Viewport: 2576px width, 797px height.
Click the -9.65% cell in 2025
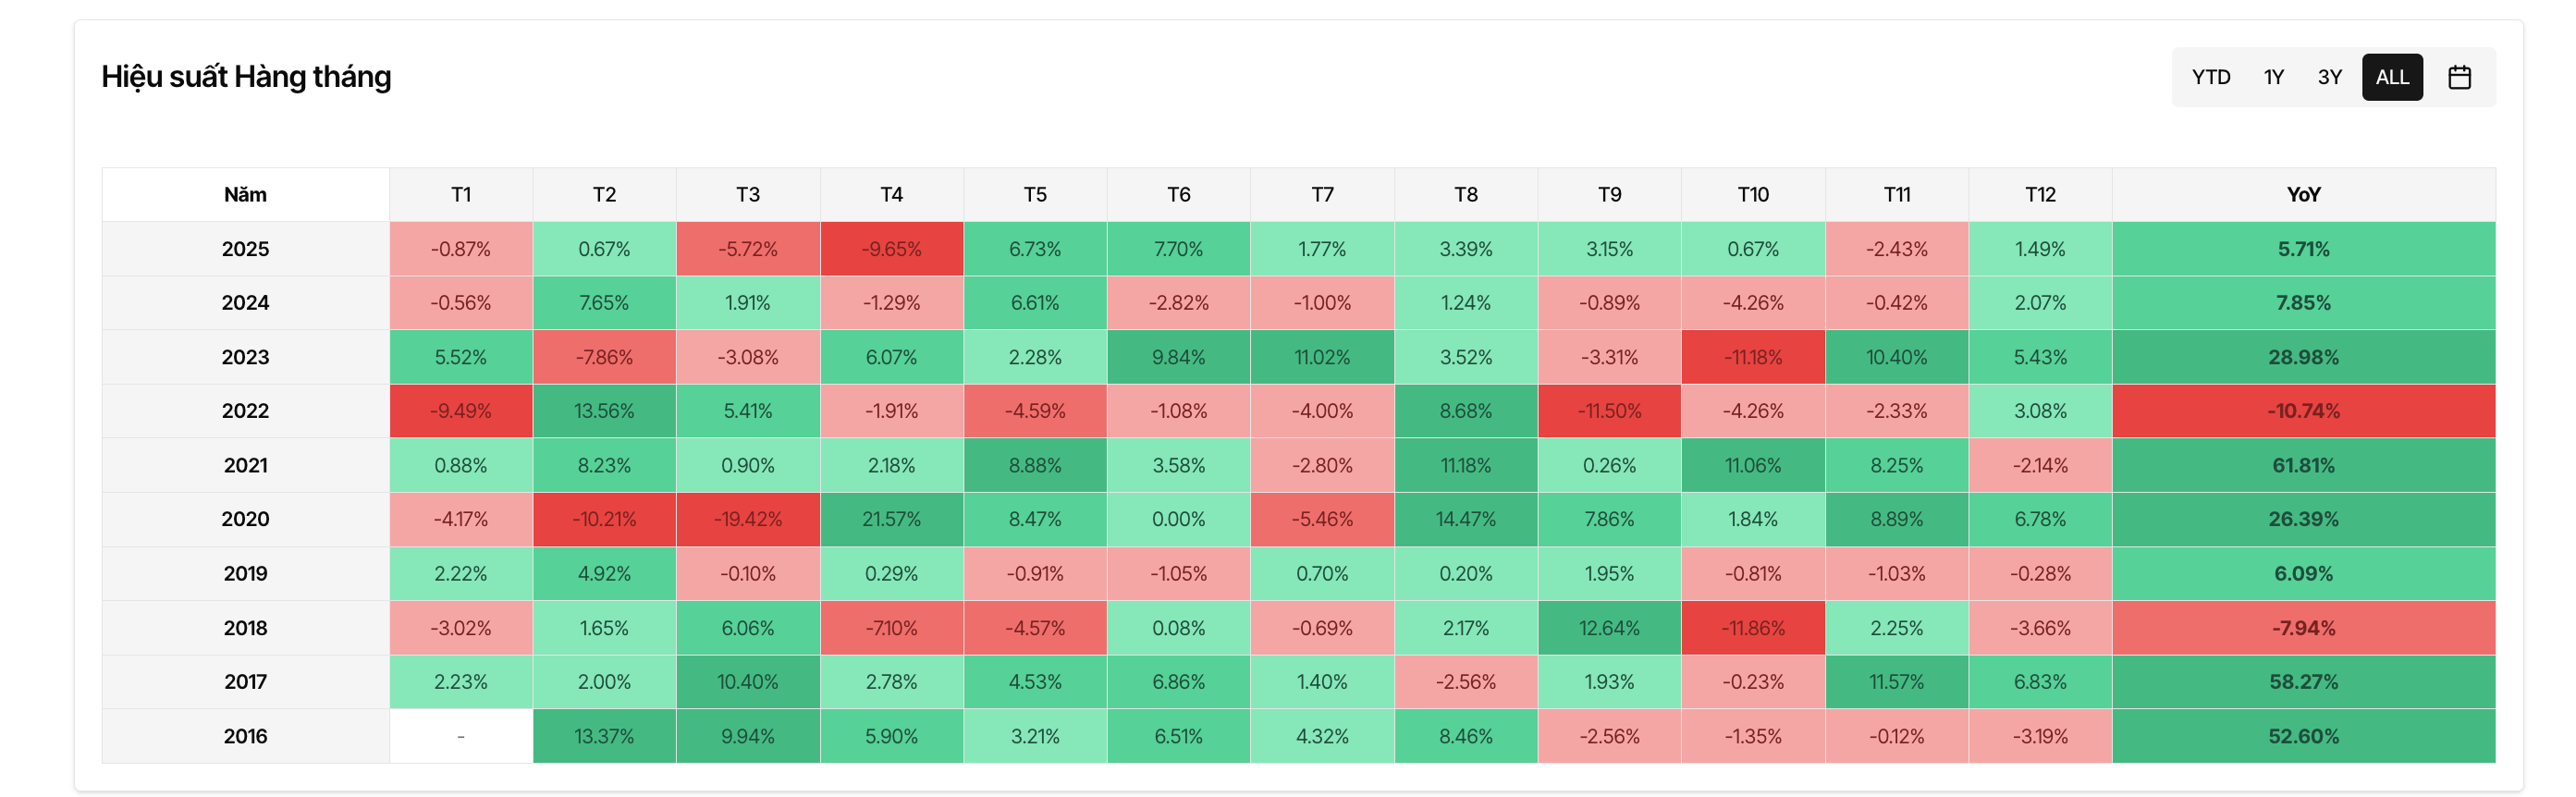pos(891,249)
